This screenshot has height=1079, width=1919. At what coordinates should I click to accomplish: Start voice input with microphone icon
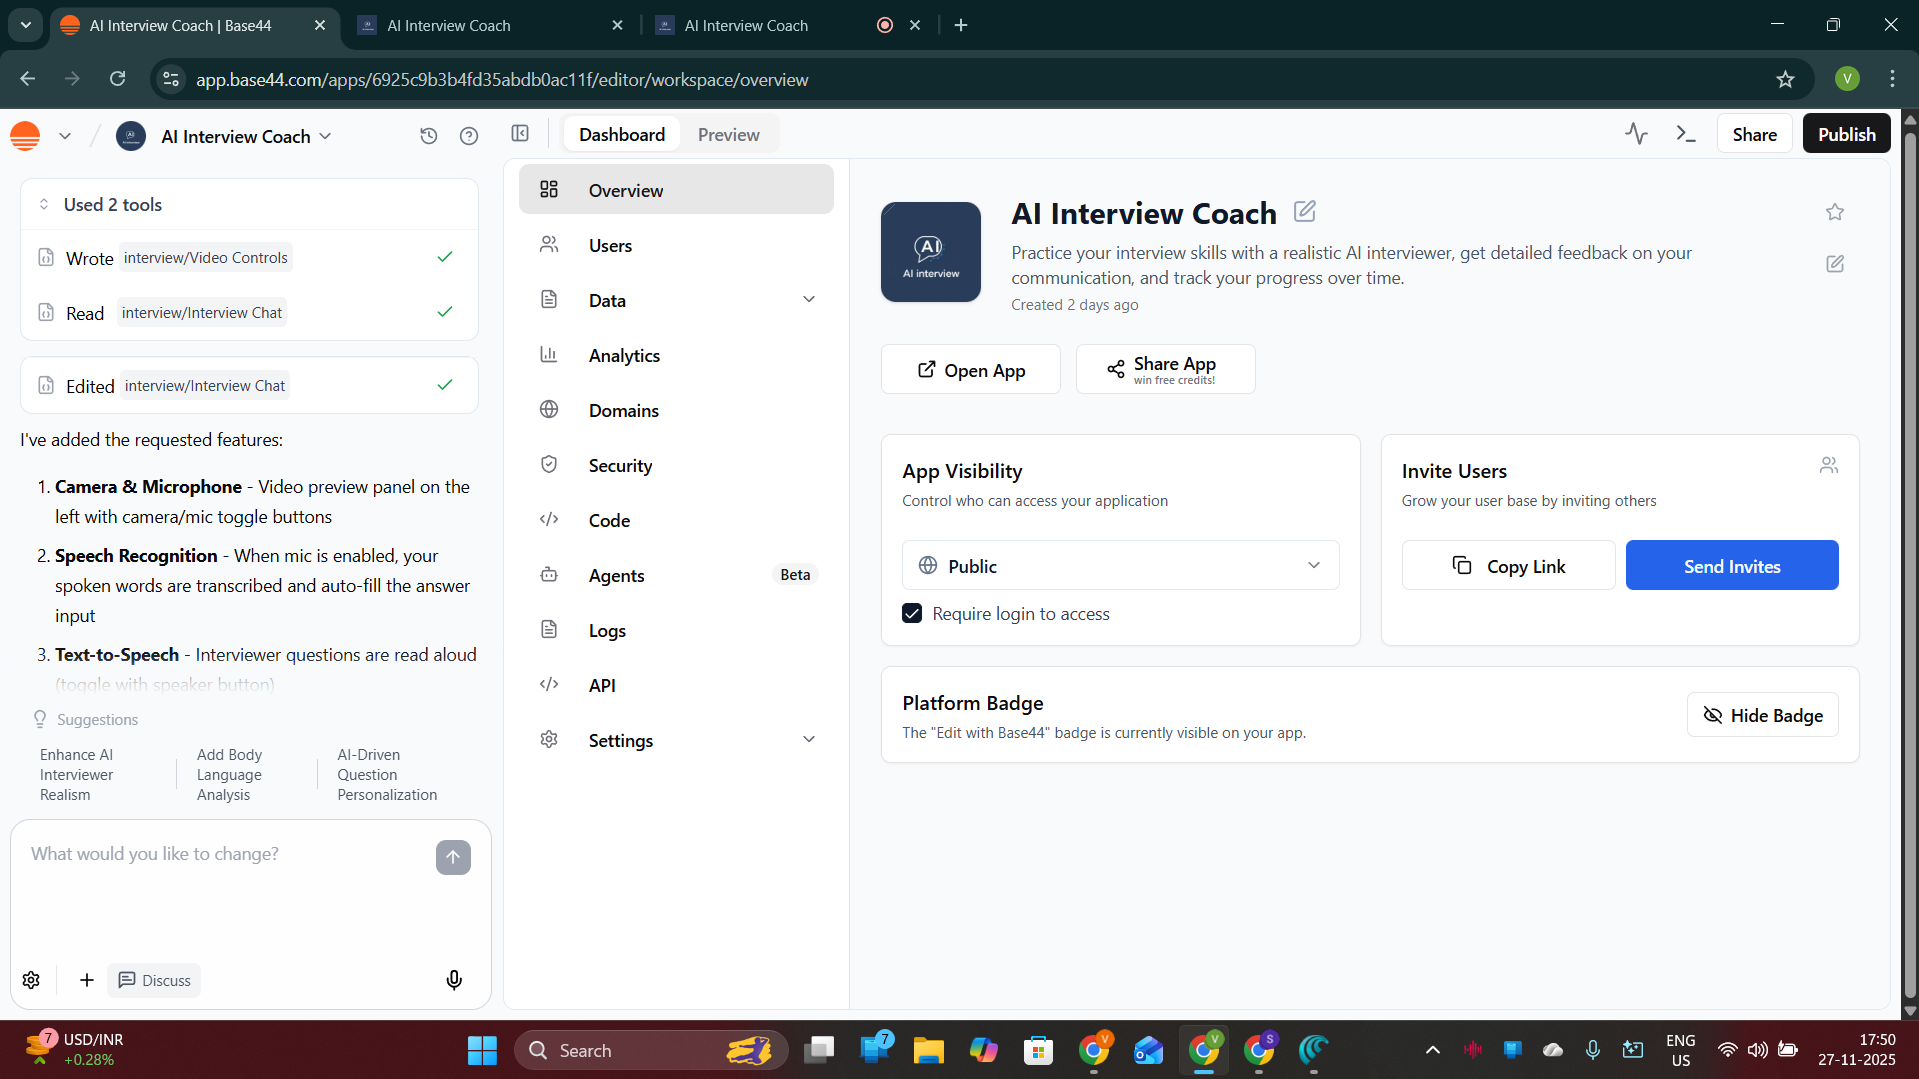[454, 980]
